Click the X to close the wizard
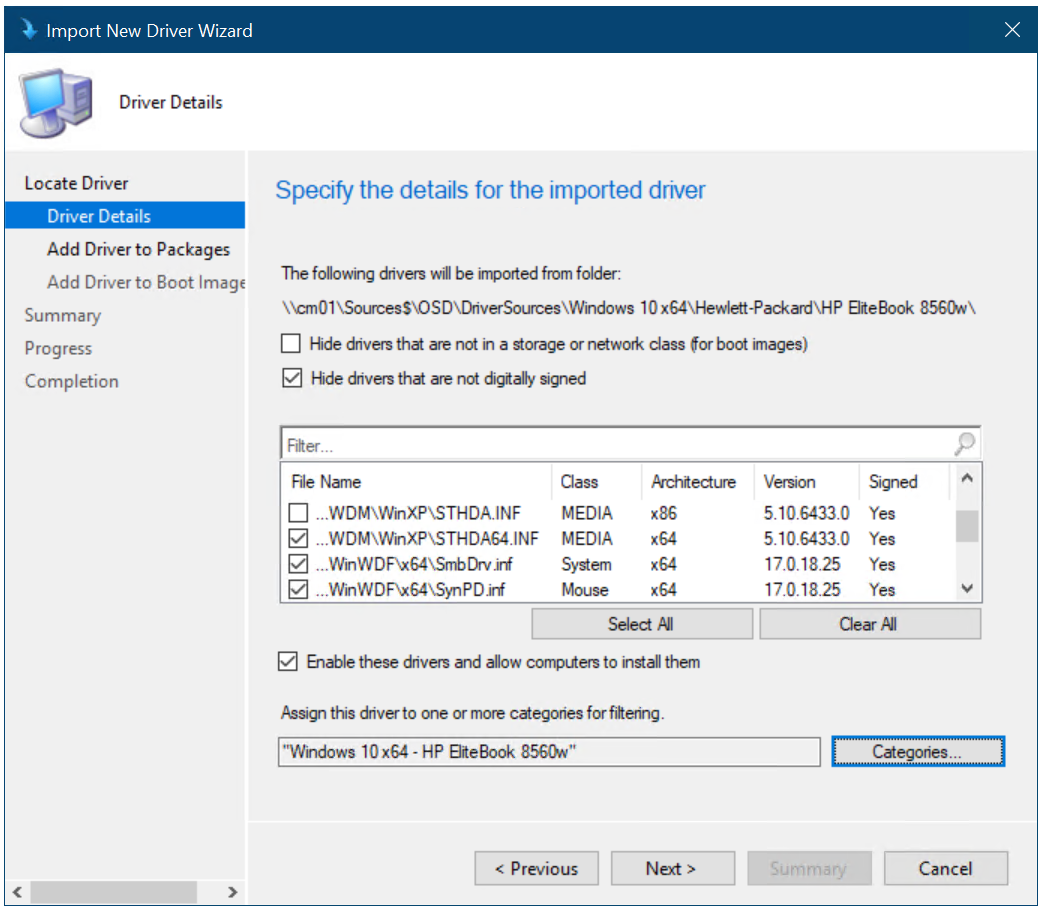 [1012, 29]
